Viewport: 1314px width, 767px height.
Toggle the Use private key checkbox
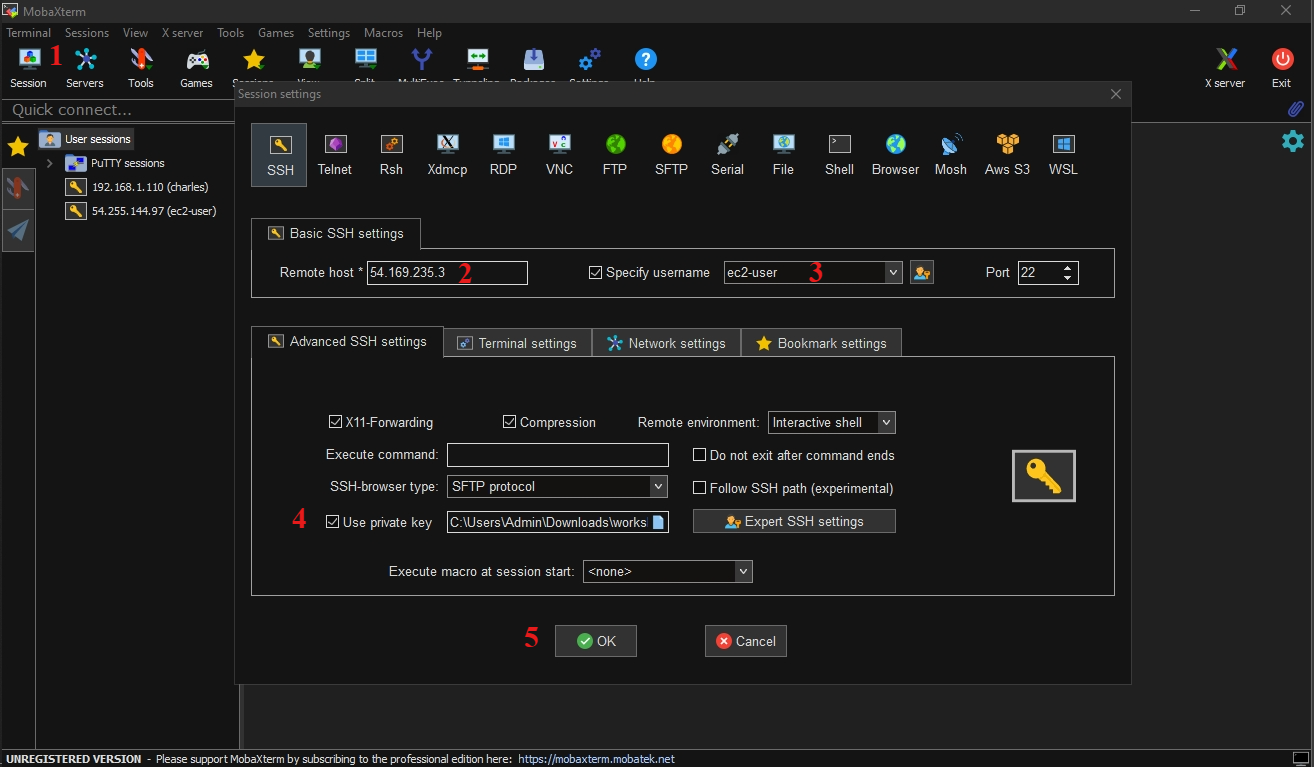pos(333,522)
